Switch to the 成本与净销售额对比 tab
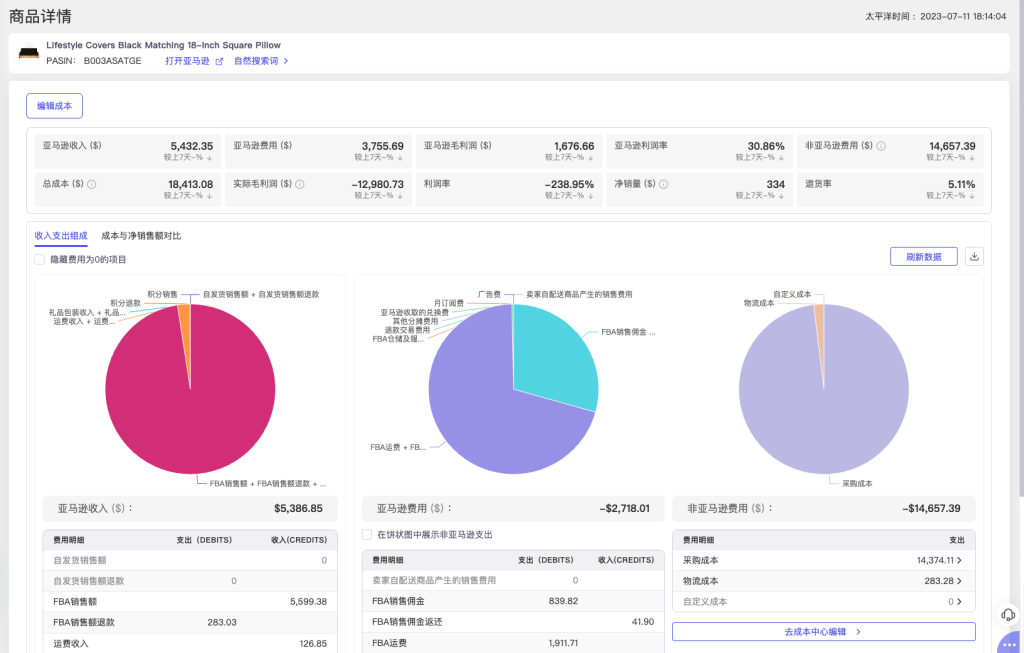Viewport: 1024px width, 653px height. tap(141, 236)
